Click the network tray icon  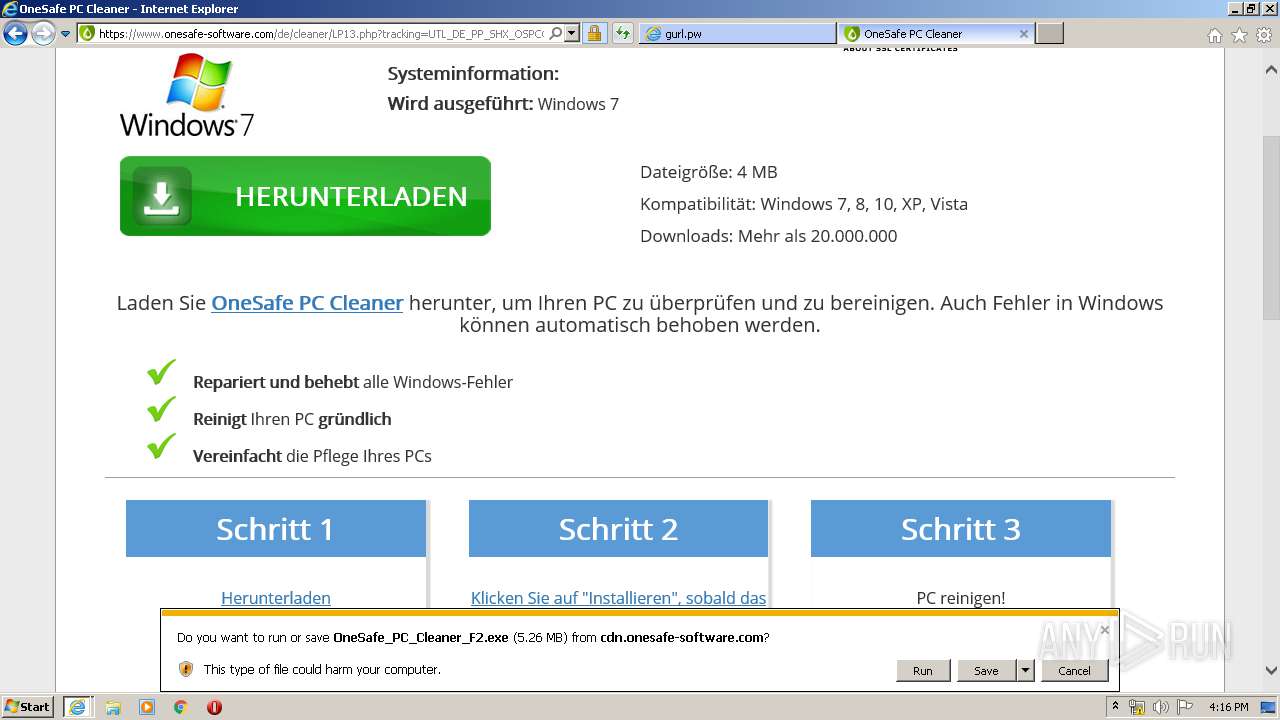coord(1137,707)
